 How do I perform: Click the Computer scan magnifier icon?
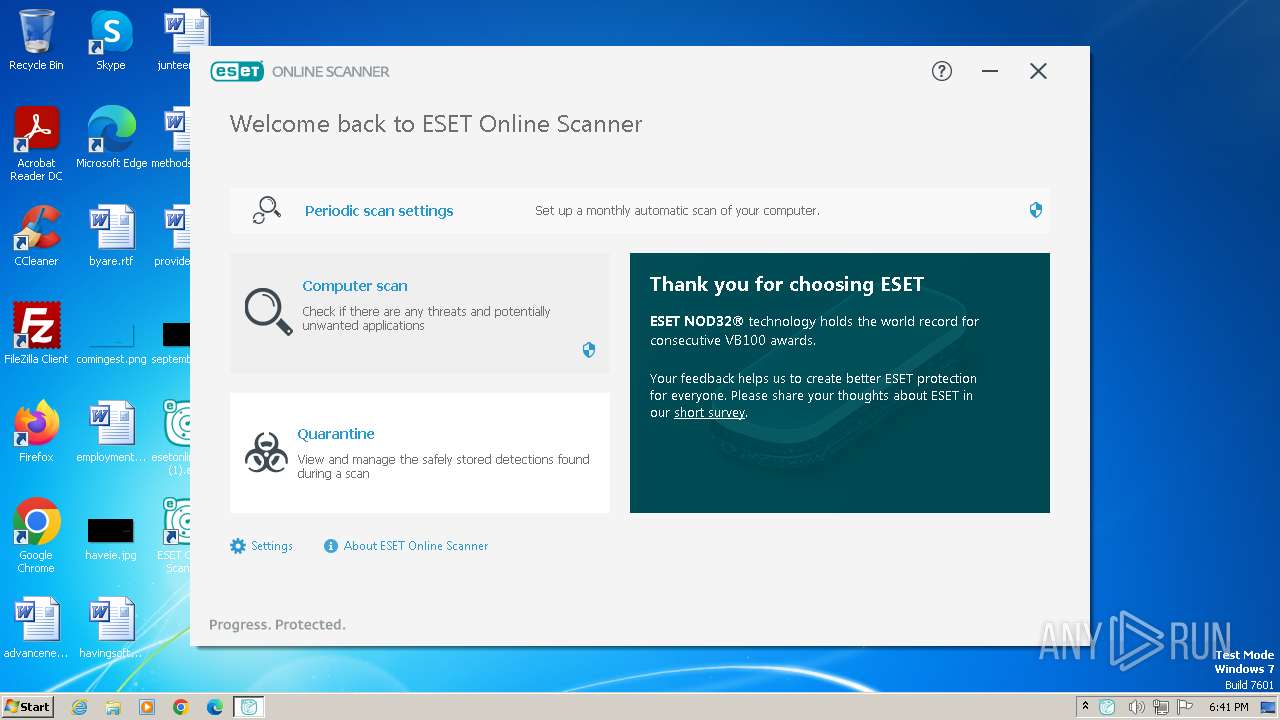tap(268, 312)
